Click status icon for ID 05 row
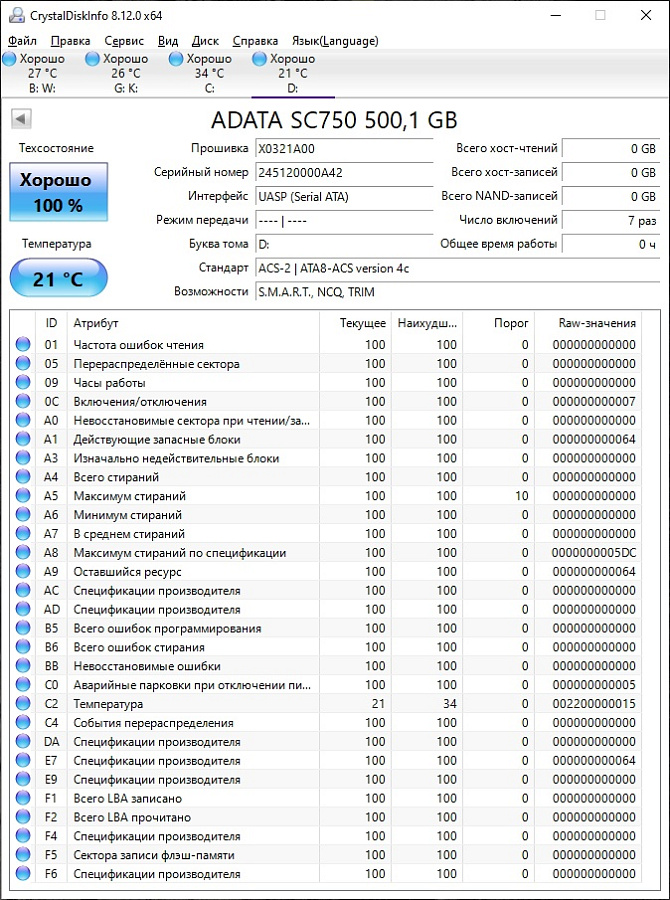The height and width of the screenshot is (900, 670). point(23,363)
